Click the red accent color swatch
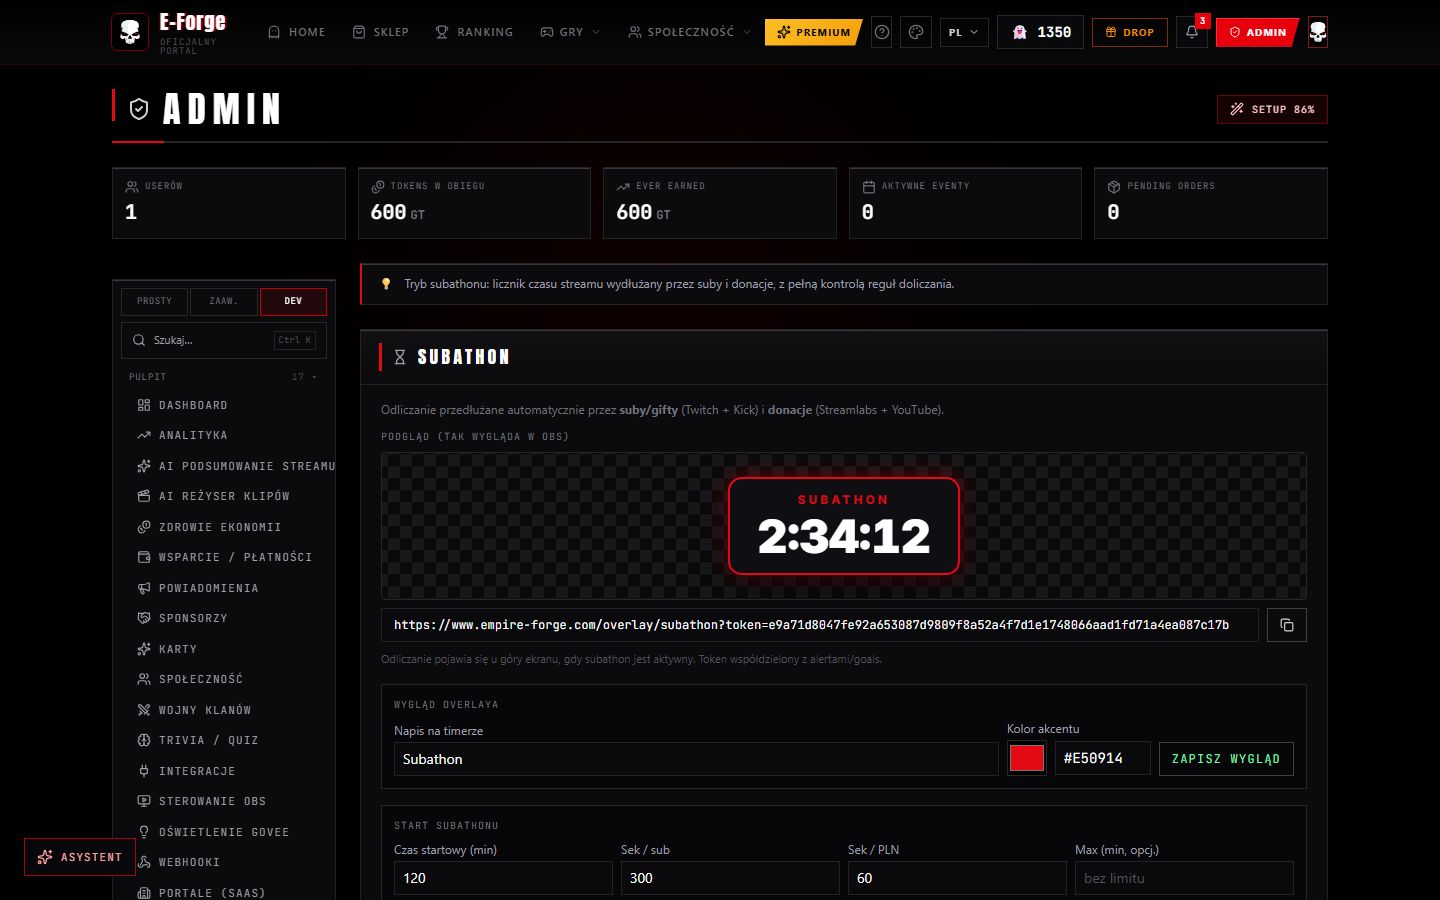This screenshot has width=1440, height=900. [1027, 759]
